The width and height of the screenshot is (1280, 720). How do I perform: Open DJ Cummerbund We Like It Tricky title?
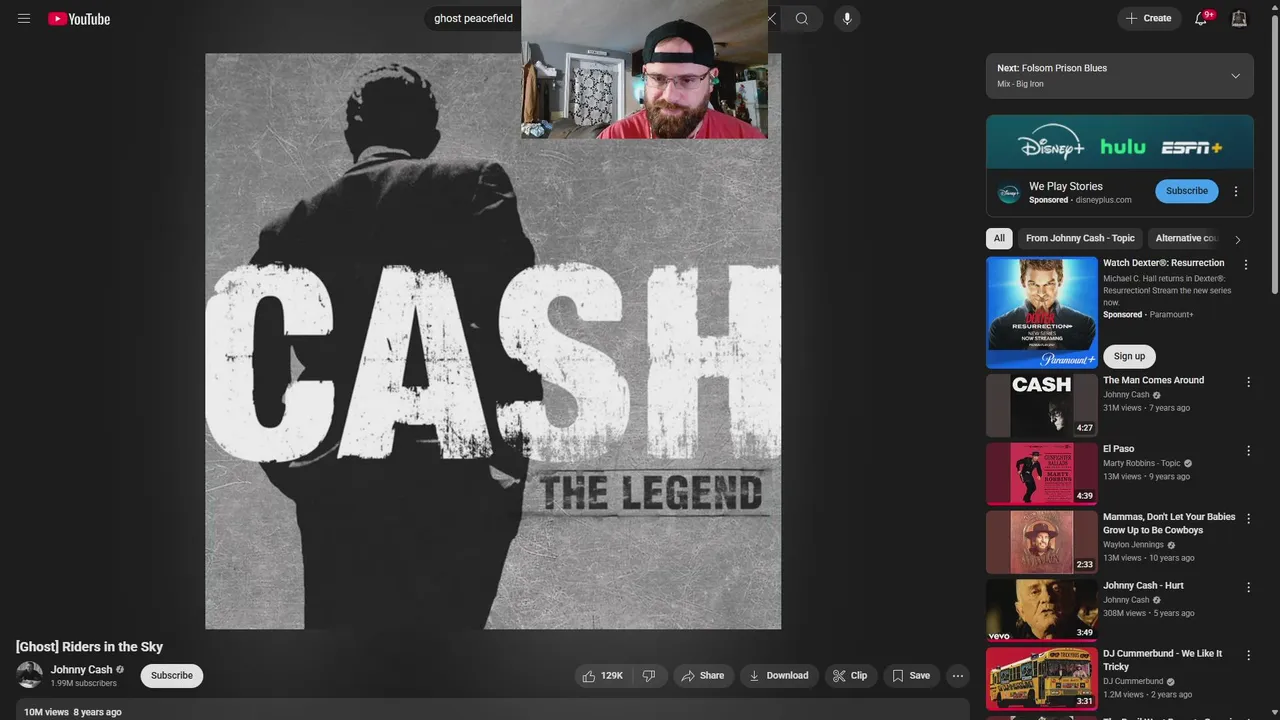point(1162,660)
